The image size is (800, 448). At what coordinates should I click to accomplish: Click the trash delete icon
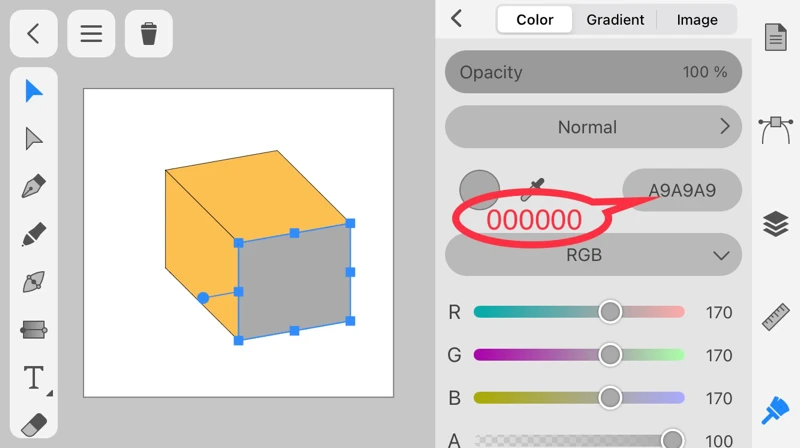149,34
